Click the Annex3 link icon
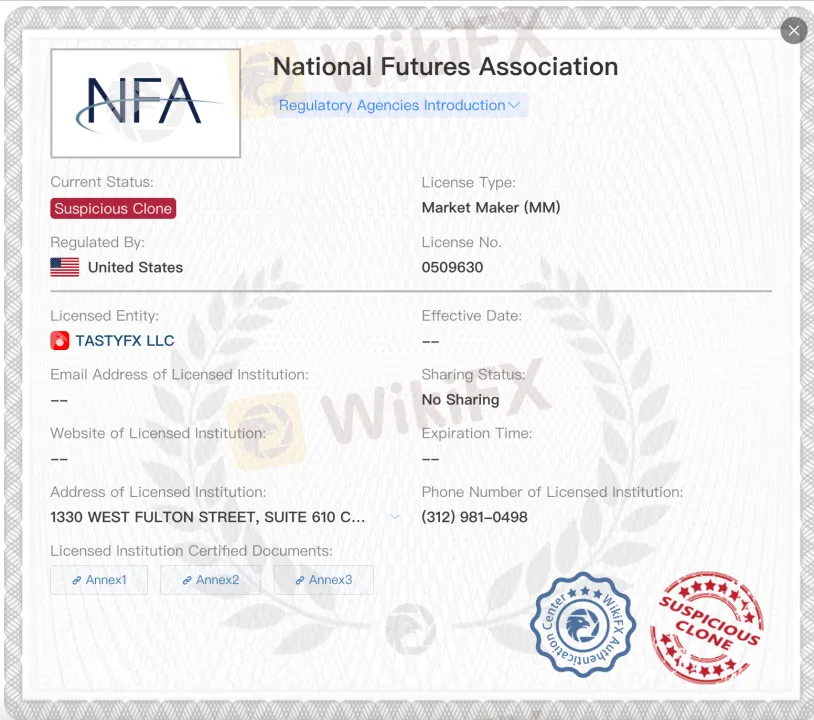The width and height of the screenshot is (814, 720). 300,580
